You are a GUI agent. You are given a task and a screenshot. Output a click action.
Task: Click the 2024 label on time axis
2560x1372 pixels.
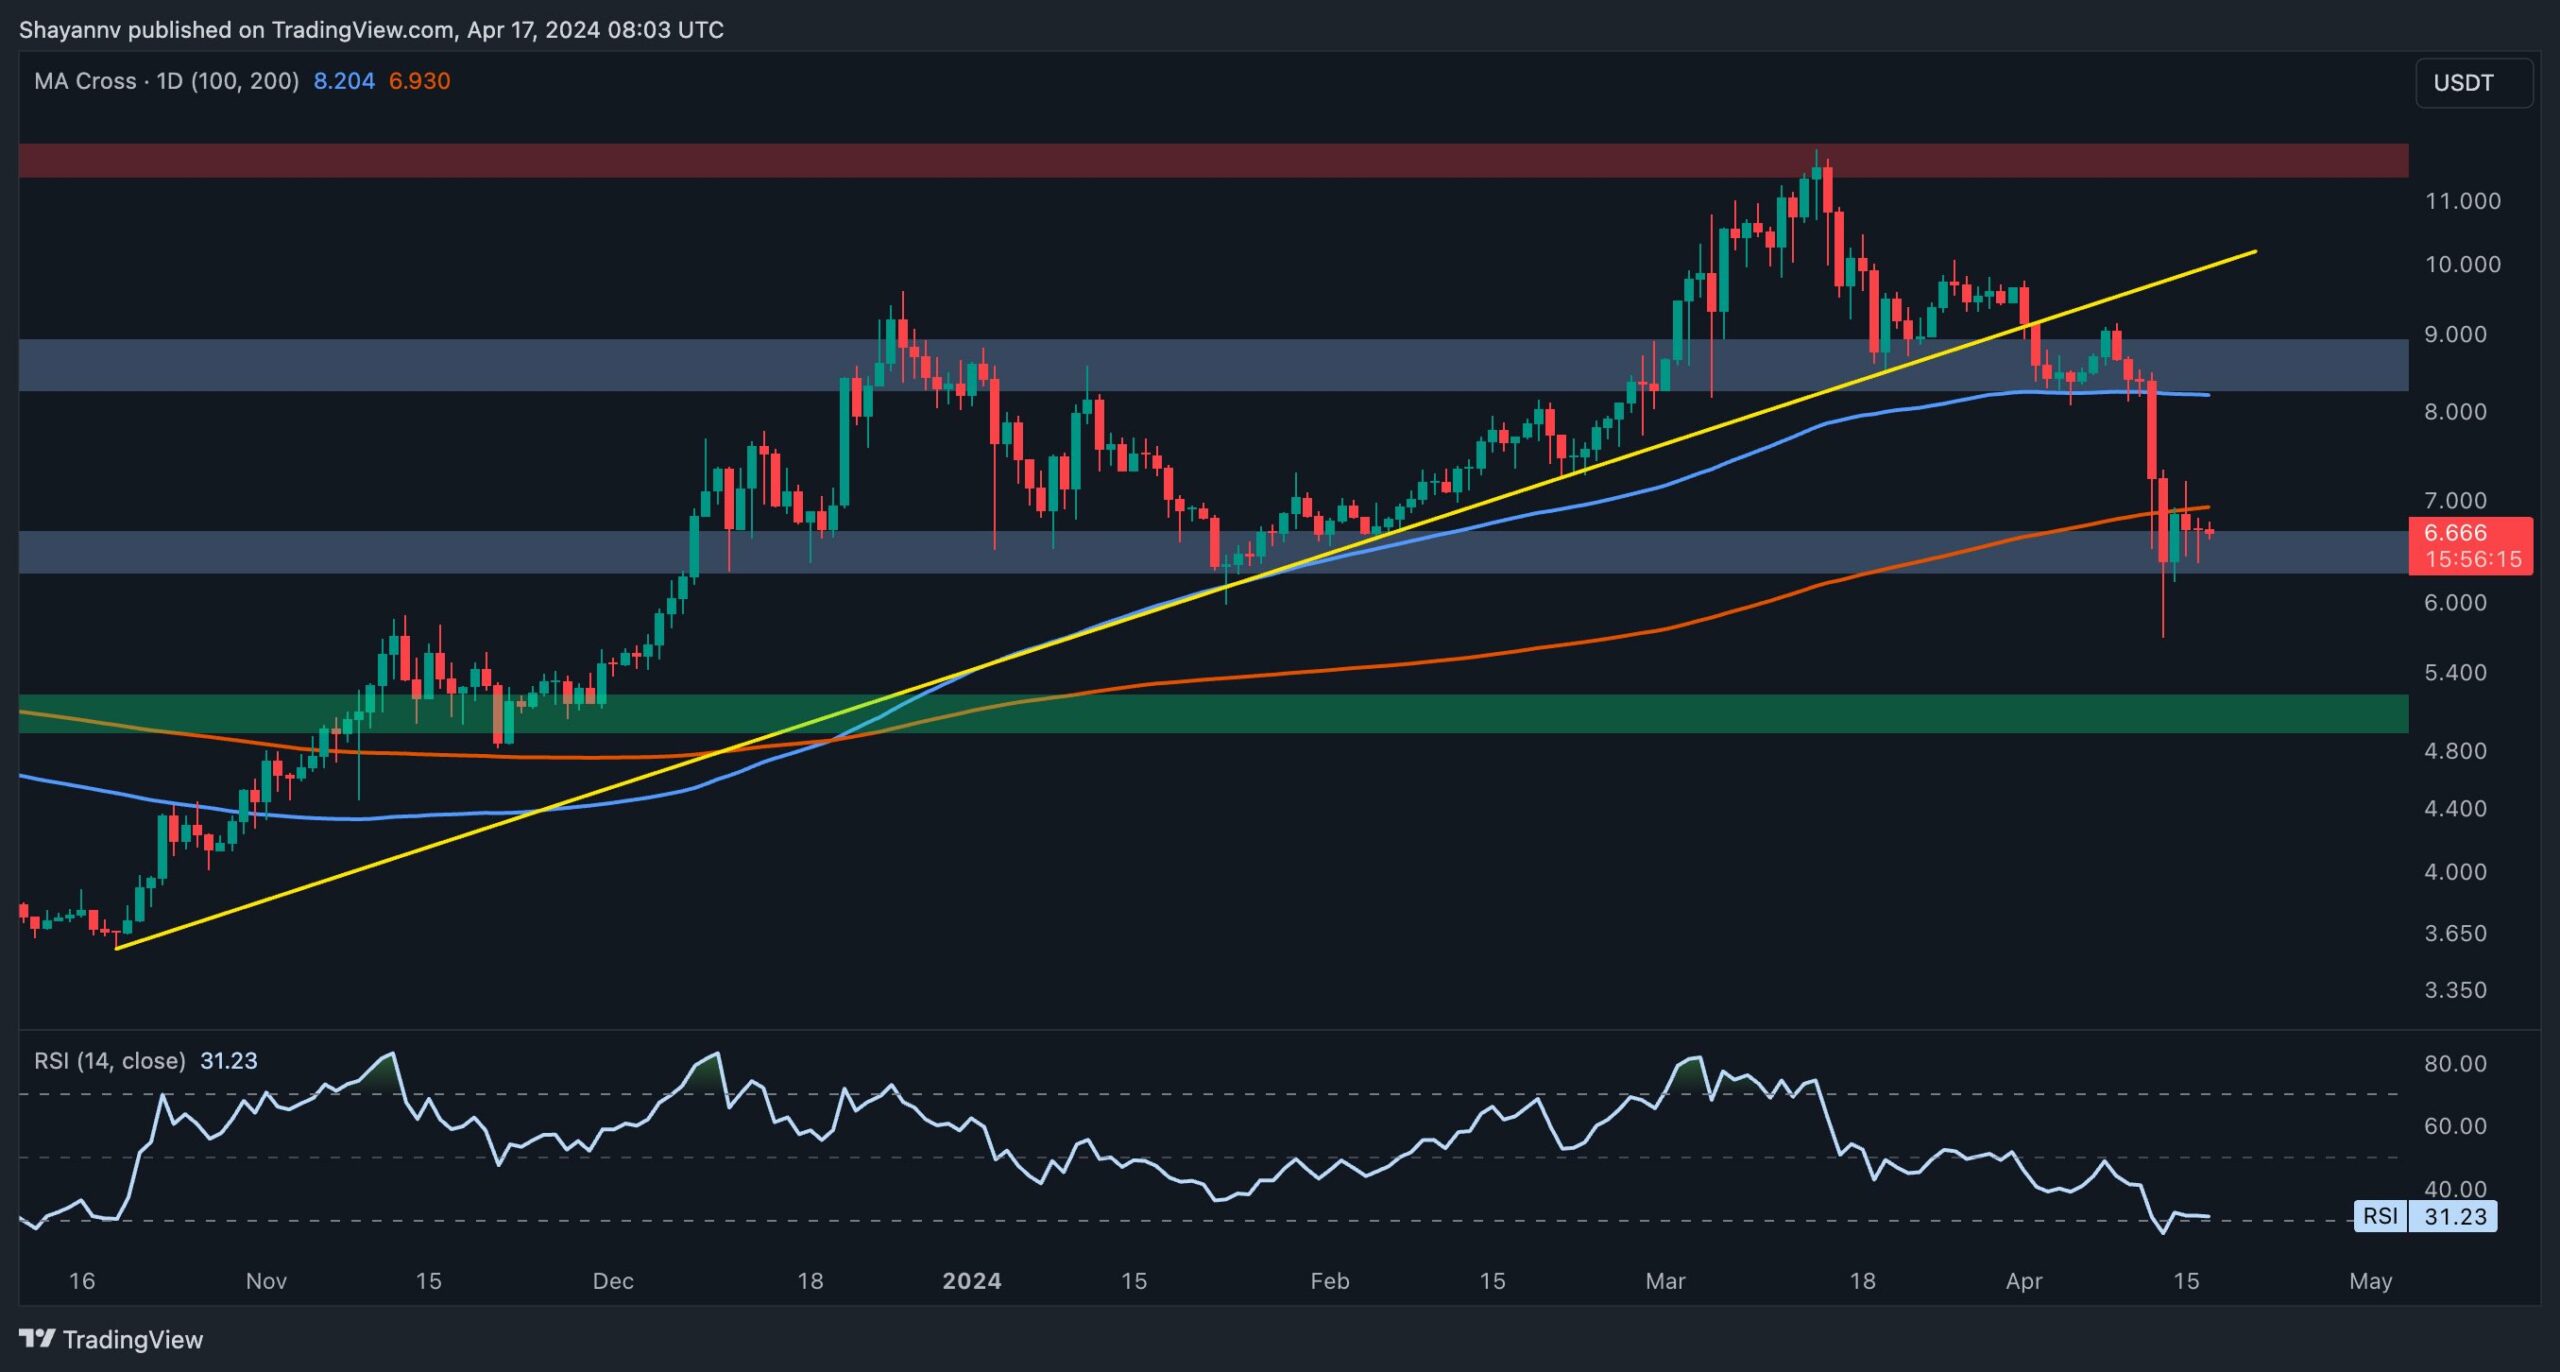point(971,1281)
